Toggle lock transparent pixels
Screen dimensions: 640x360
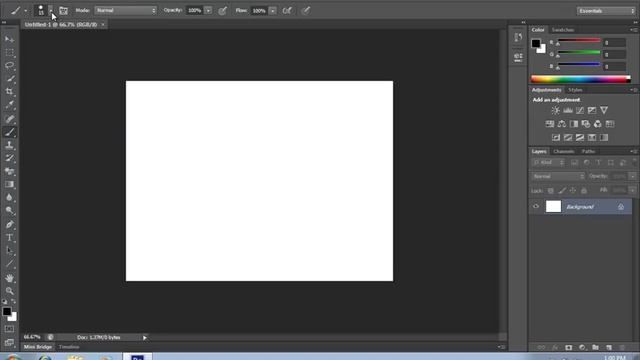pyautogui.click(x=551, y=191)
